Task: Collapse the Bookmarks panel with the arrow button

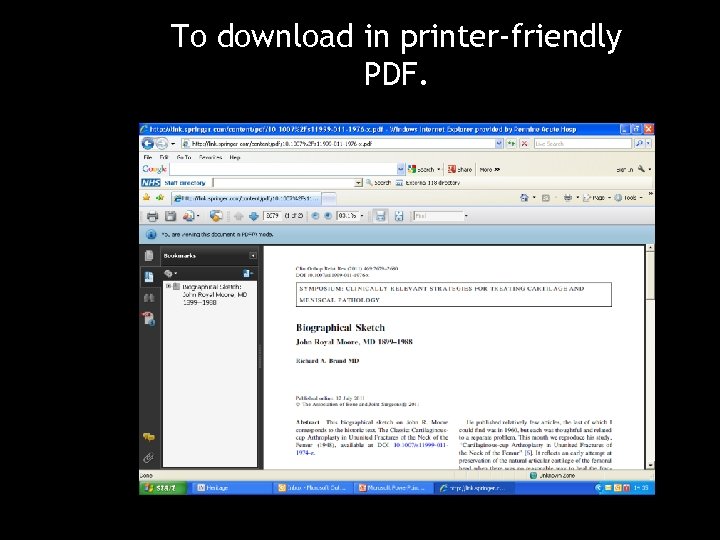Action: [253, 256]
